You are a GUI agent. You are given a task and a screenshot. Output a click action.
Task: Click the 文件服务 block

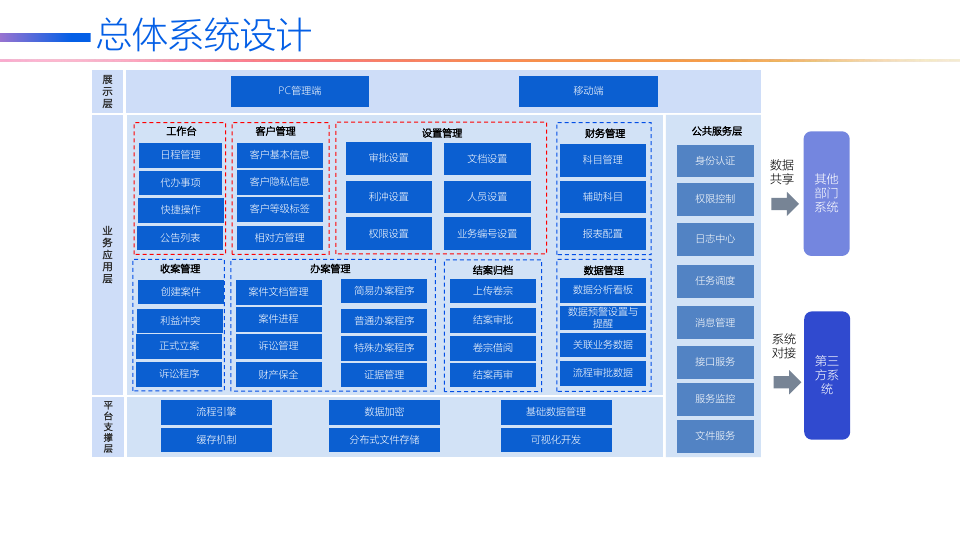coord(715,436)
